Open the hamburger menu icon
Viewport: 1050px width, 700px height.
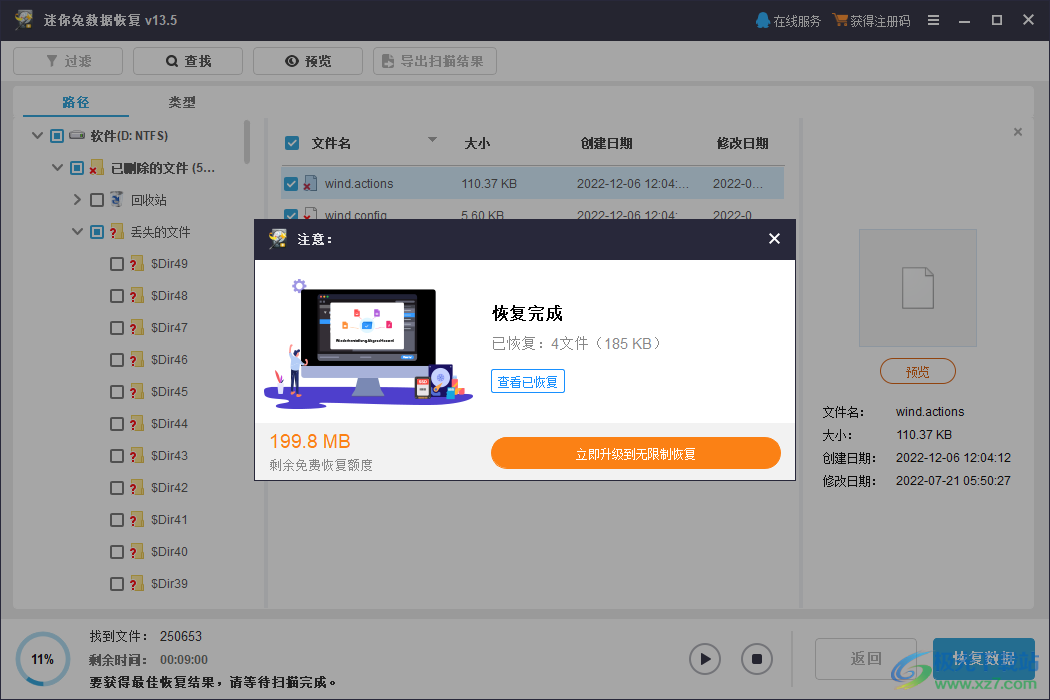tap(933, 19)
